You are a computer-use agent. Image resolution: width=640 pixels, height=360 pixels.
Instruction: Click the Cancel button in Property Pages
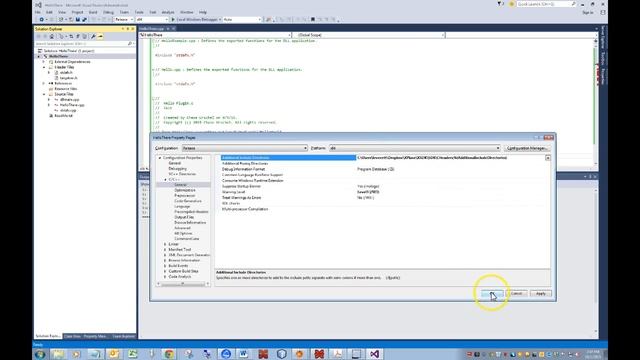(x=516, y=293)
